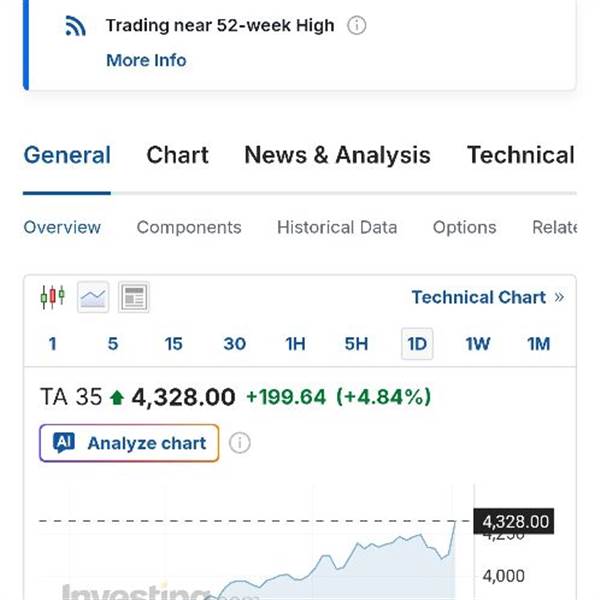Select the candlestick chart type icon
This screenshot has width=600, height=600.
(52, 296)
